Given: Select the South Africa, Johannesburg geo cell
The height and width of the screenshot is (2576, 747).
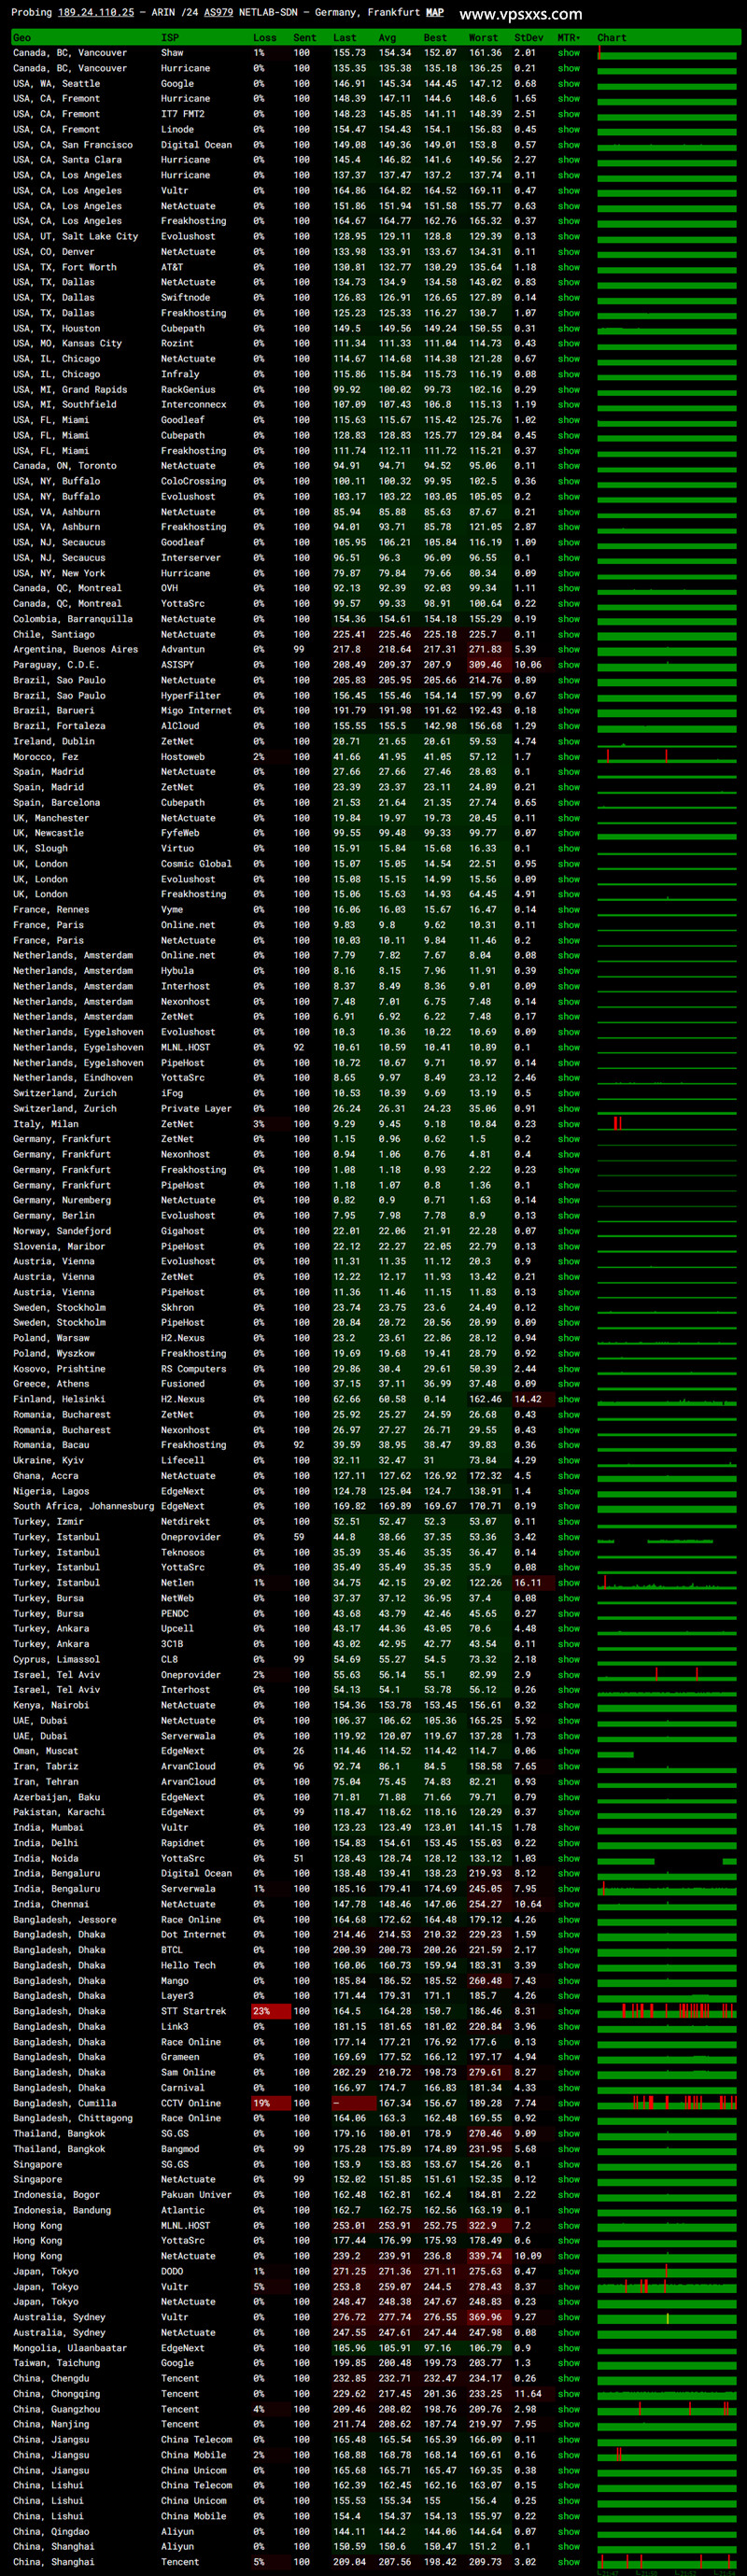Looking at the screenshot, I should click(x=84, y=1506).
